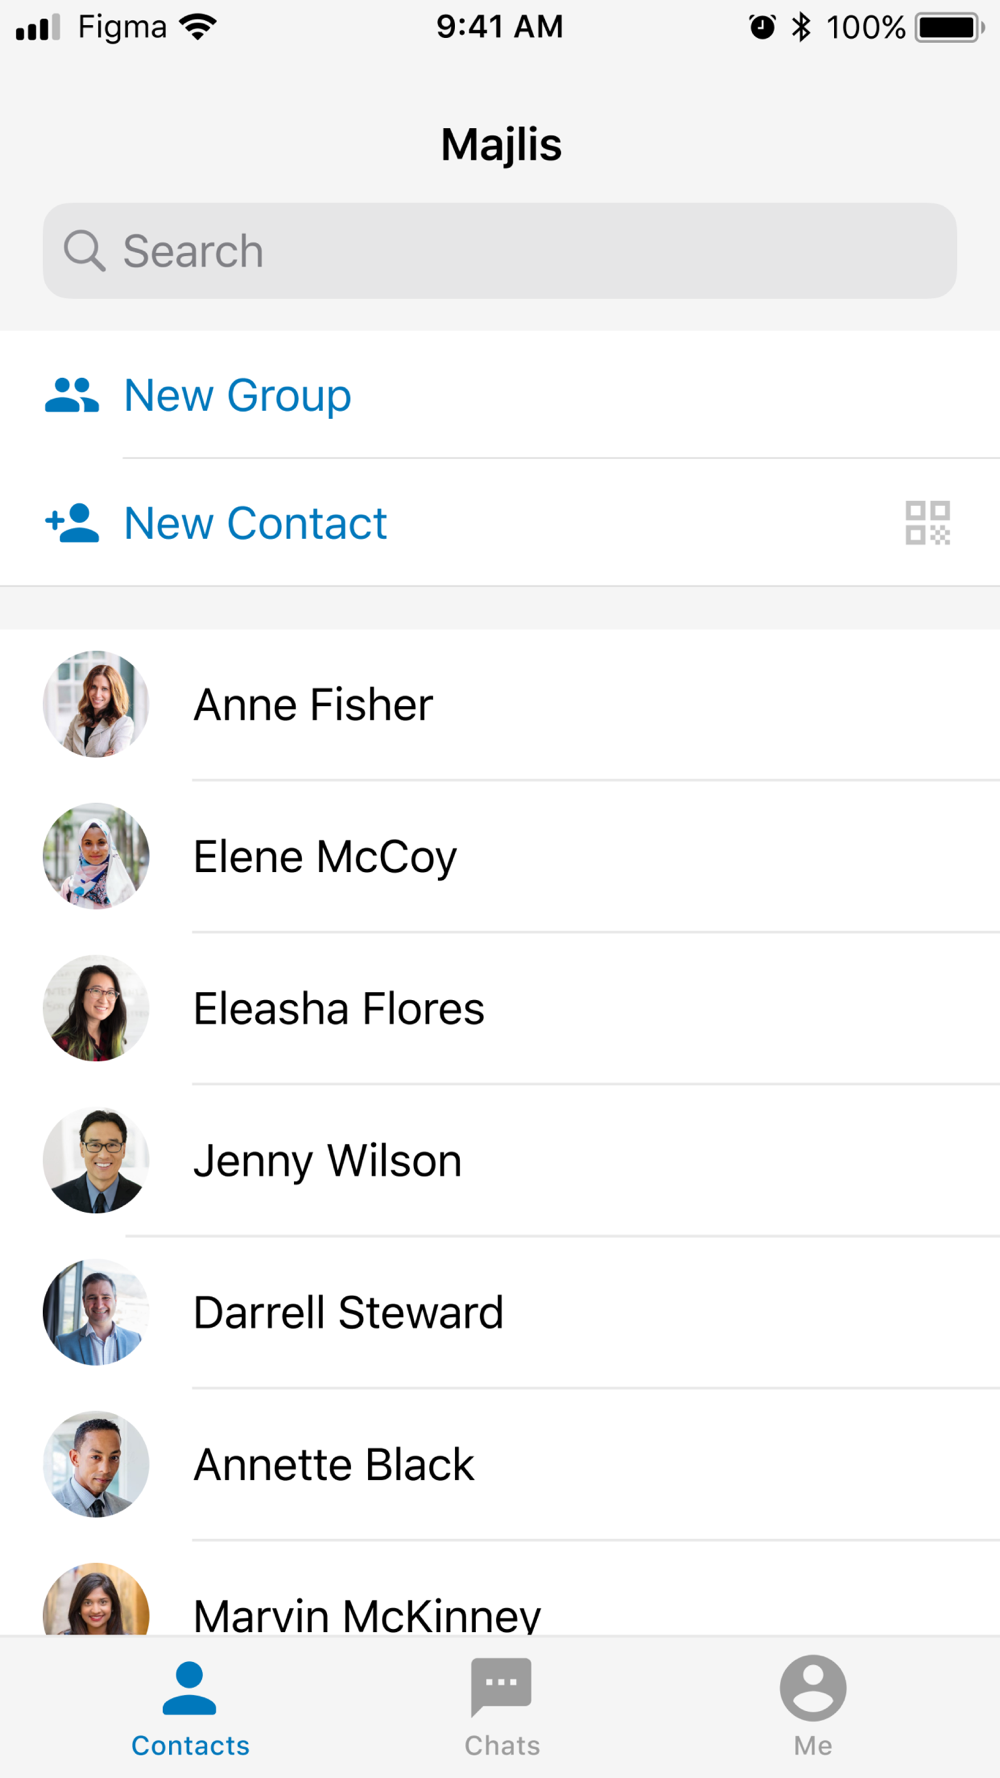The width and height of the screenshot is (1000, 1778).
Task: Create a New Group
Action: pyautogui.click(x=500, y=395)
